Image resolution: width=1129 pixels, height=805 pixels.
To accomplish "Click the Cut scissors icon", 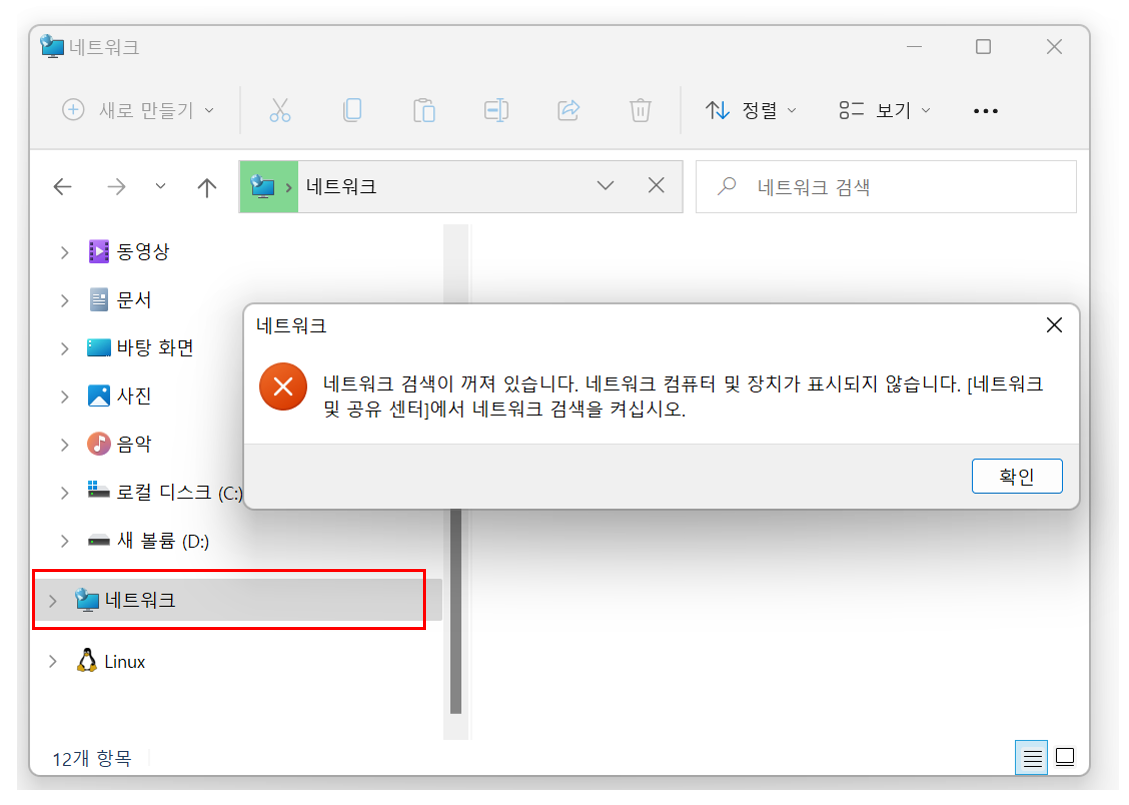I will 280,110.
